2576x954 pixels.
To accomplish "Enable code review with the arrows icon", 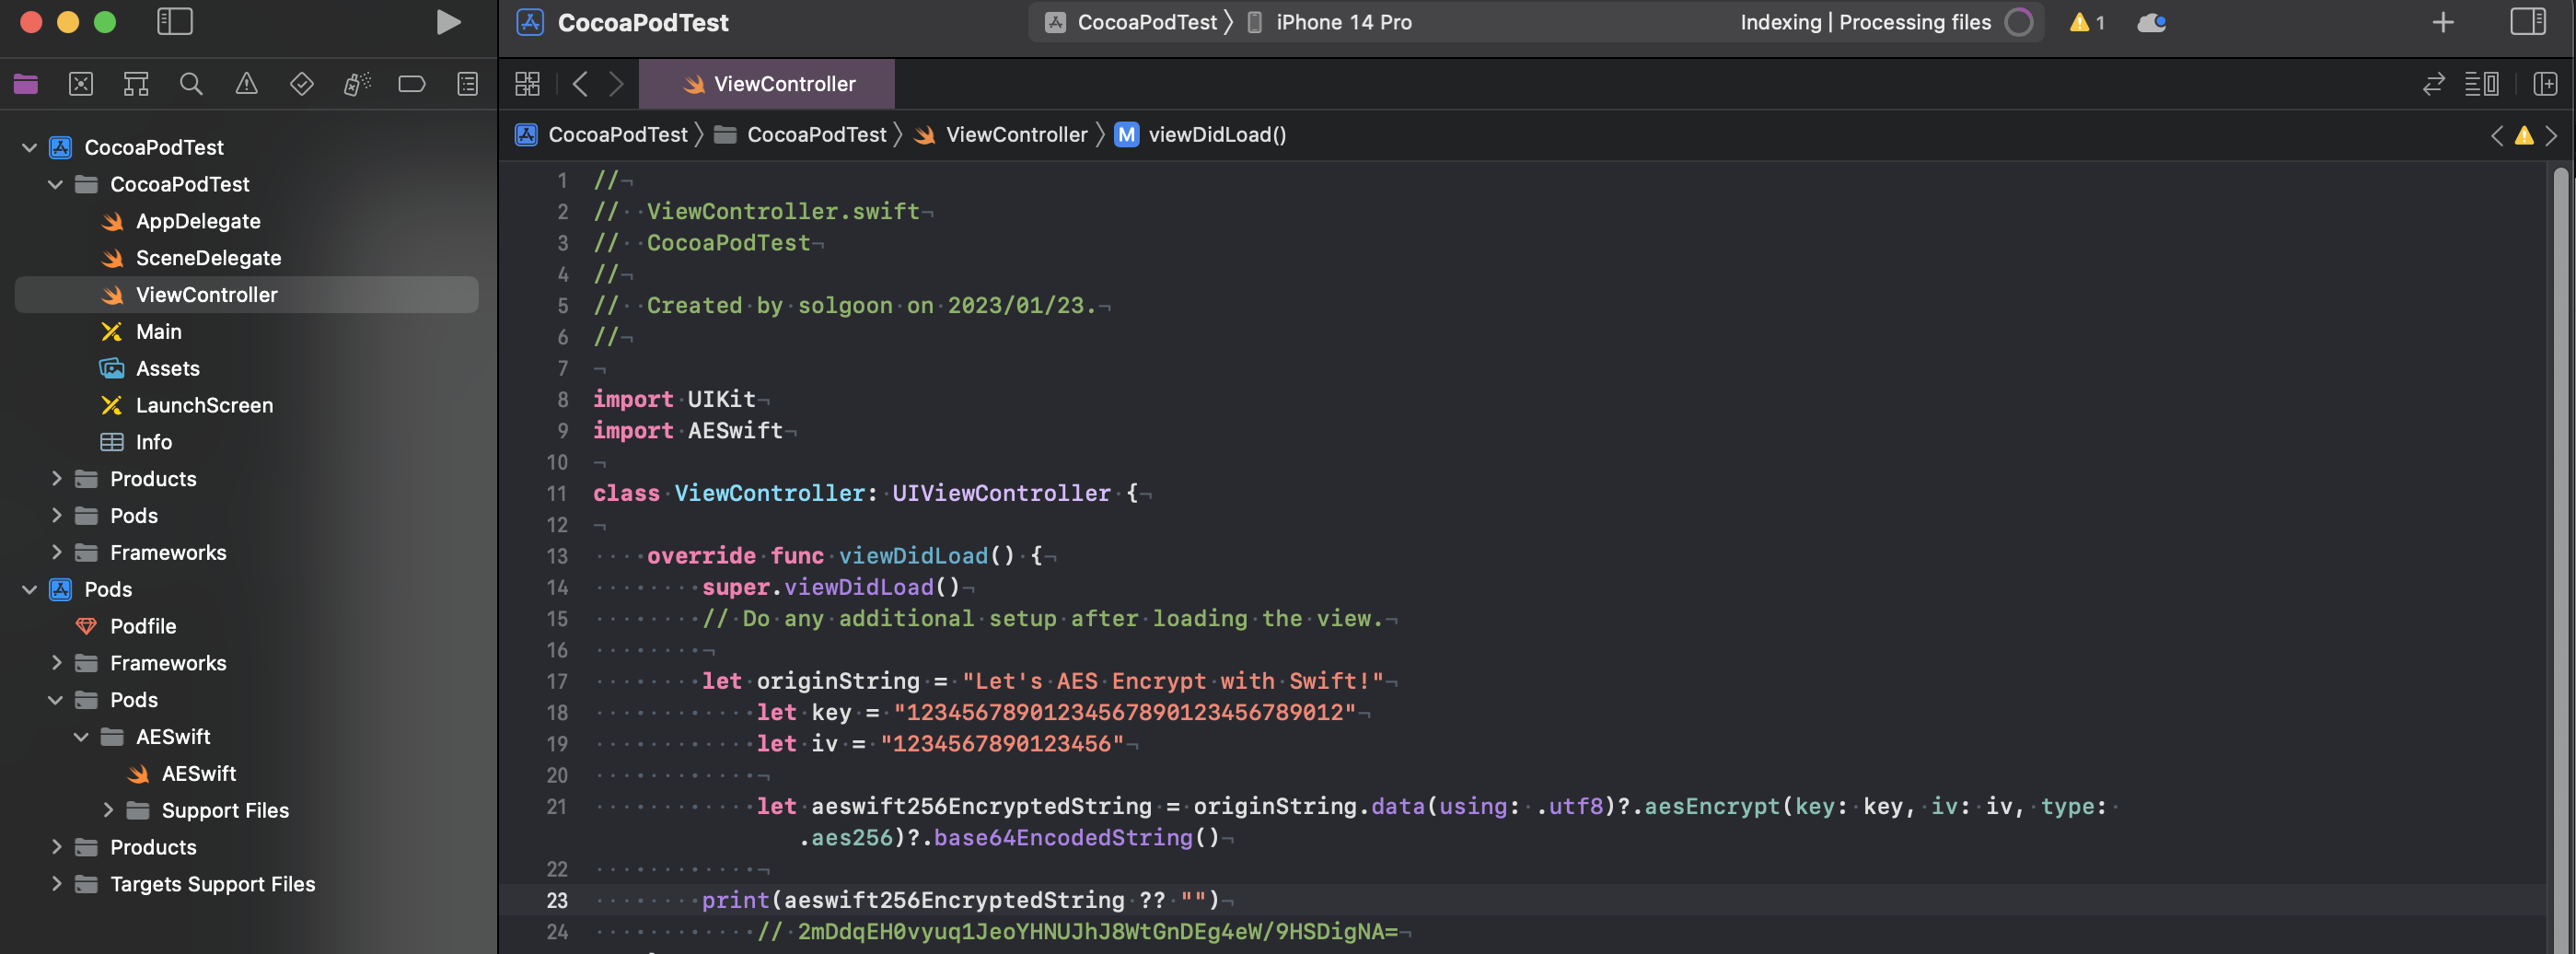I will [x=2433, y=84].
